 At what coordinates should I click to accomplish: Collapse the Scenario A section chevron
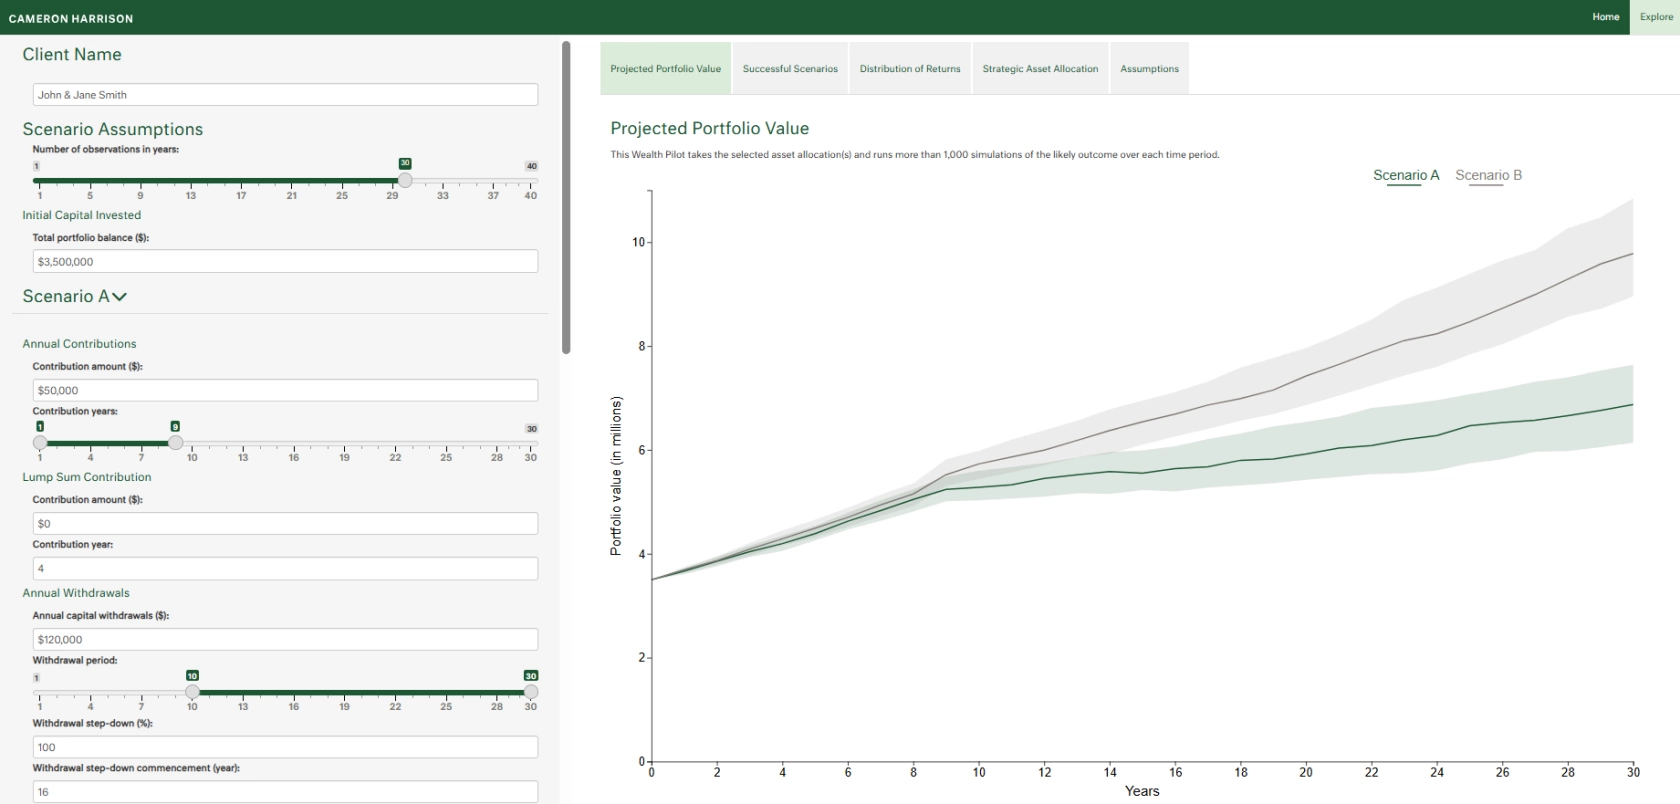pos(119,297)
